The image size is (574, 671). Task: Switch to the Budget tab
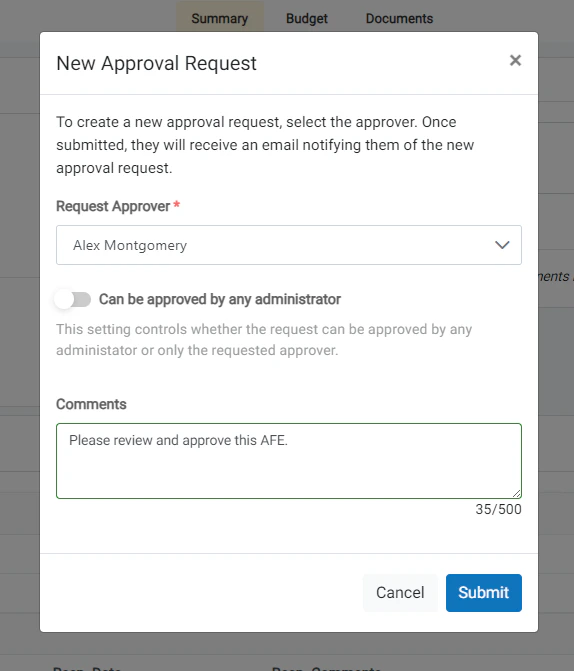[x=306, y=18]
